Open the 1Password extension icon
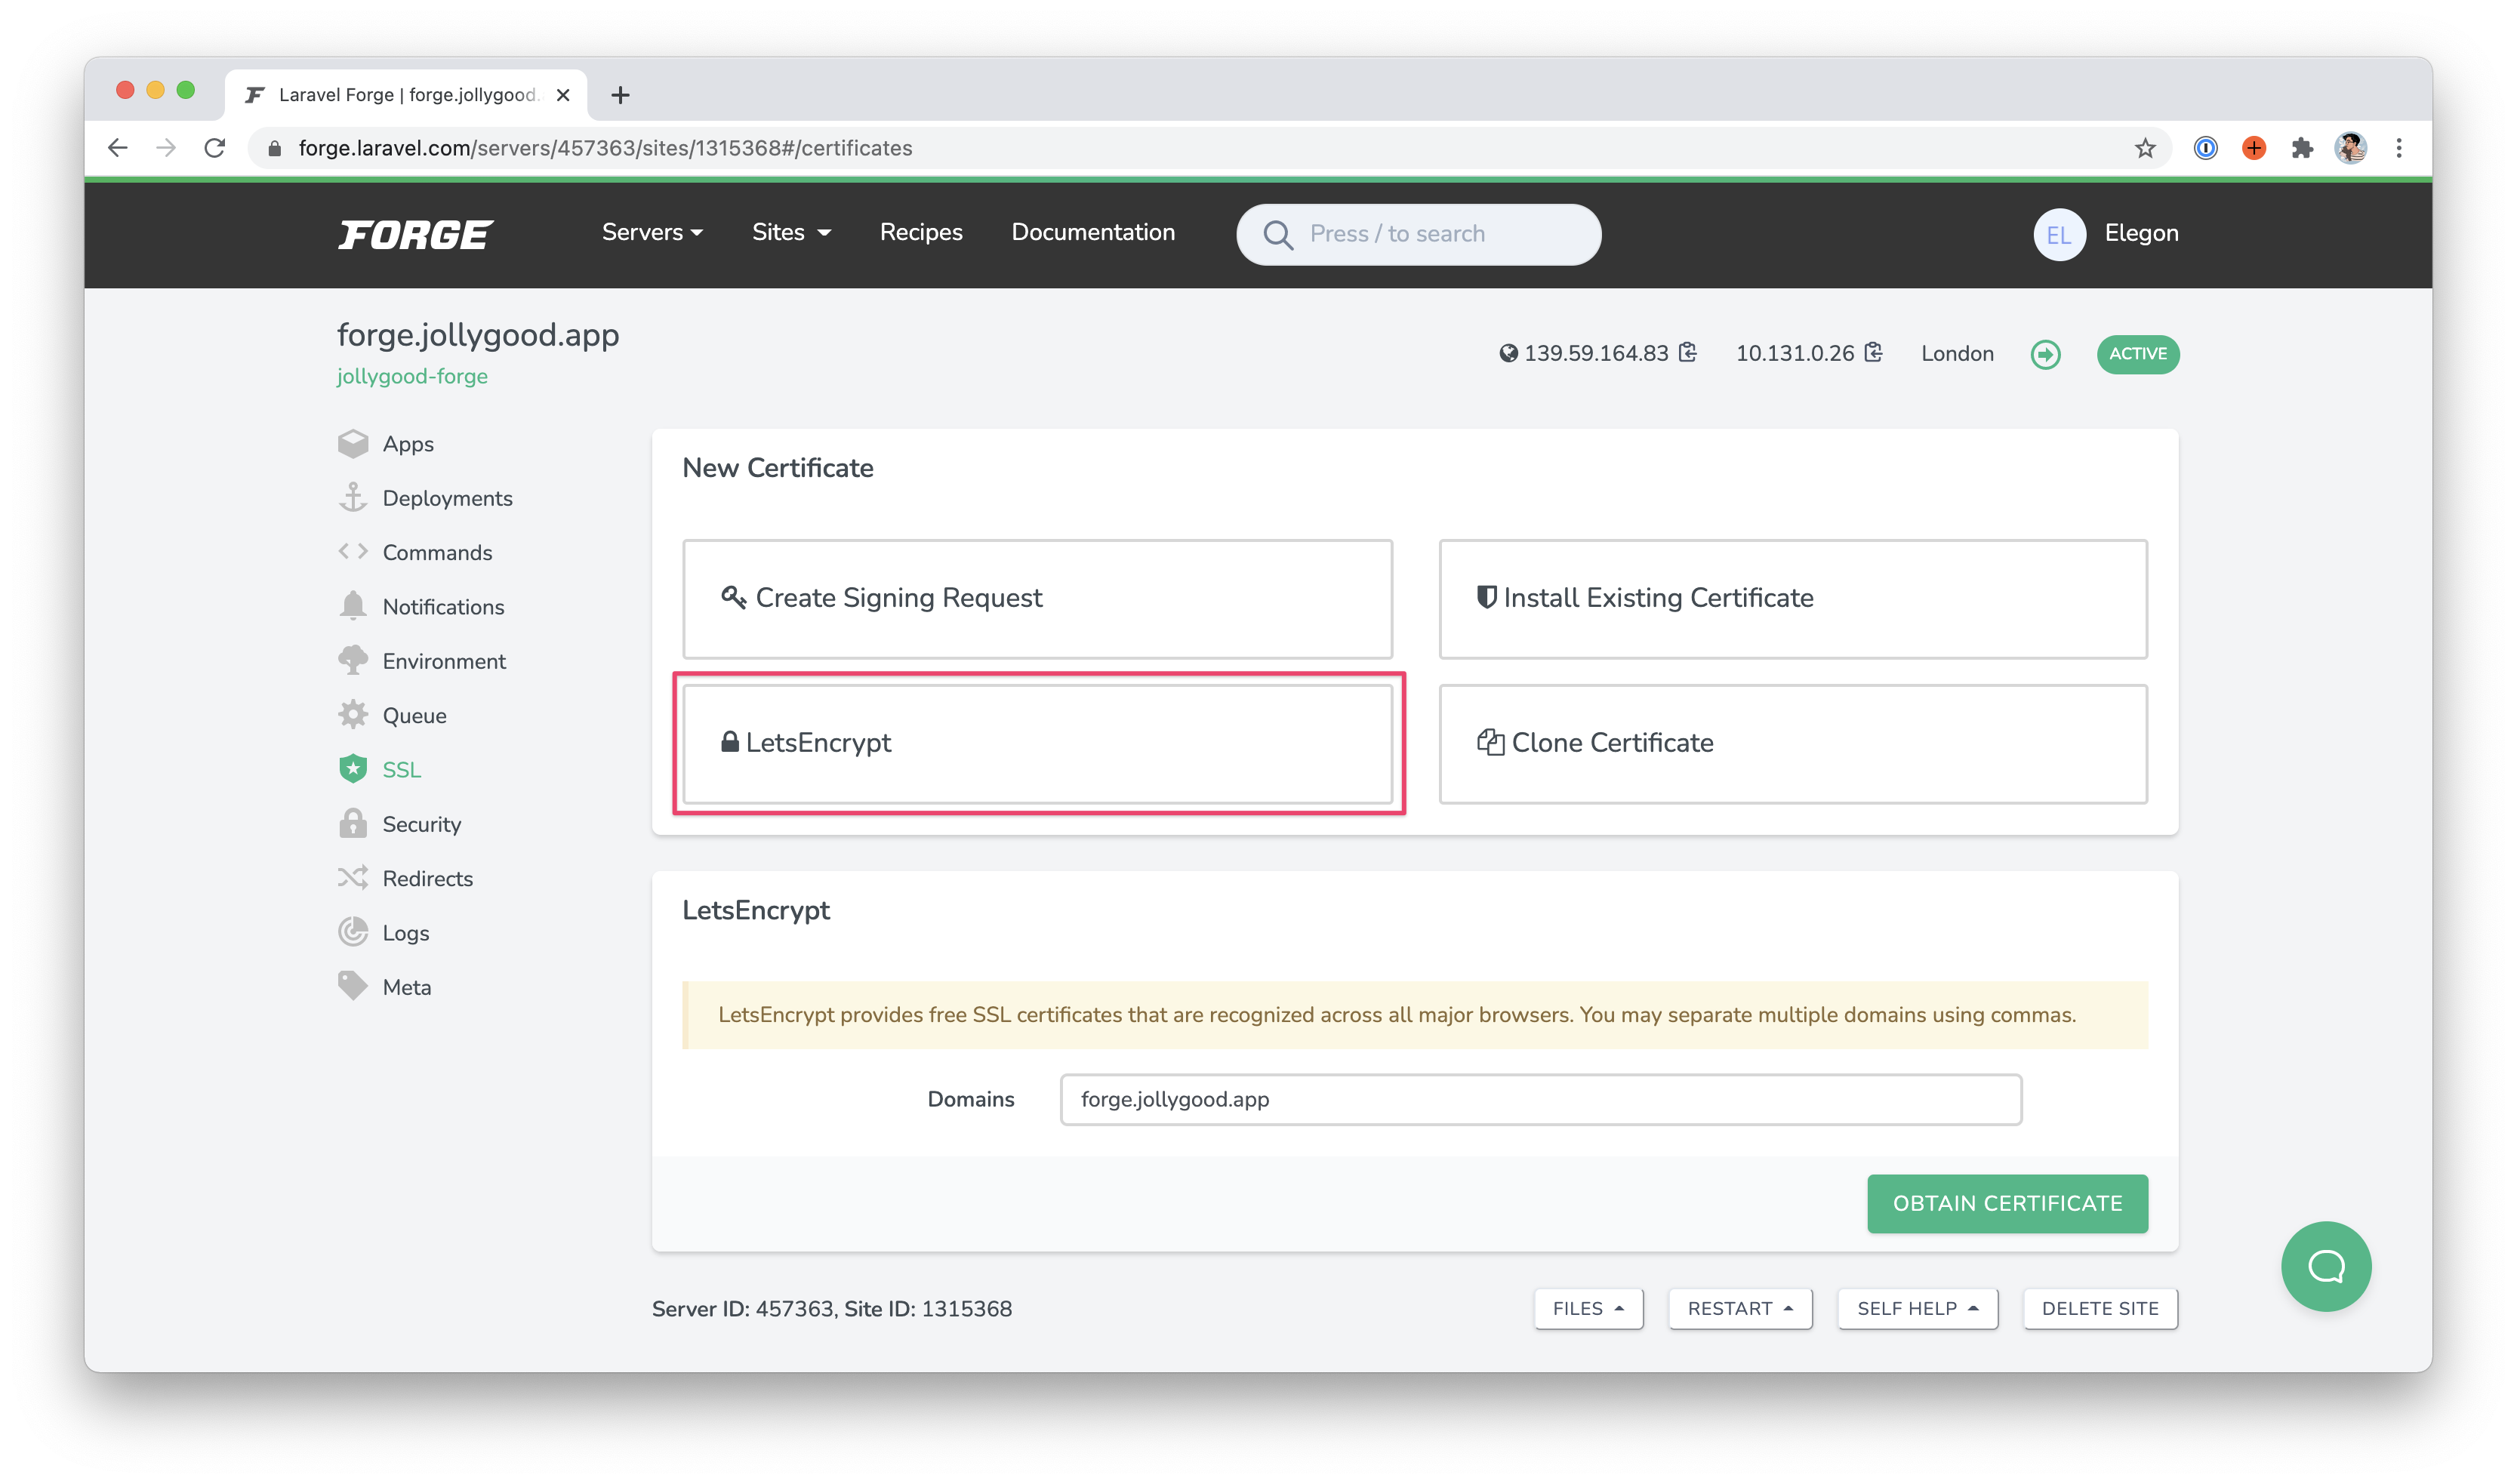The height and width of the screenshot is (1484, 2517). coord(2205,148)
